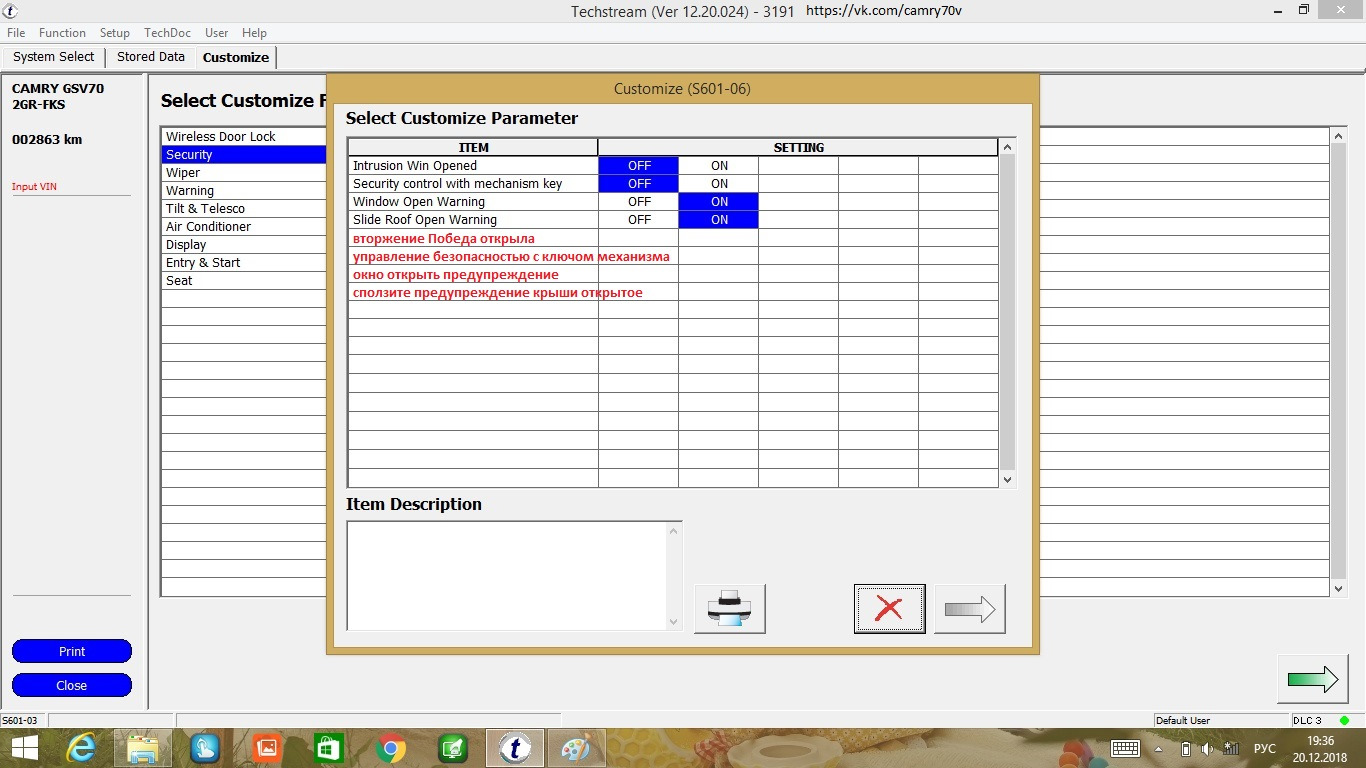
Task: Open File Explorer from the taskbar
Action: pos(143,748)
